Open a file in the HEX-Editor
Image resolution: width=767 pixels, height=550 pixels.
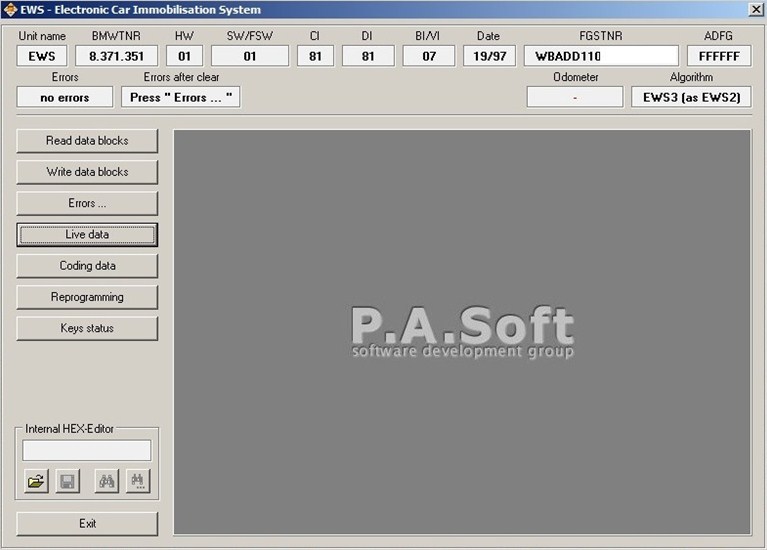[36, 481]
